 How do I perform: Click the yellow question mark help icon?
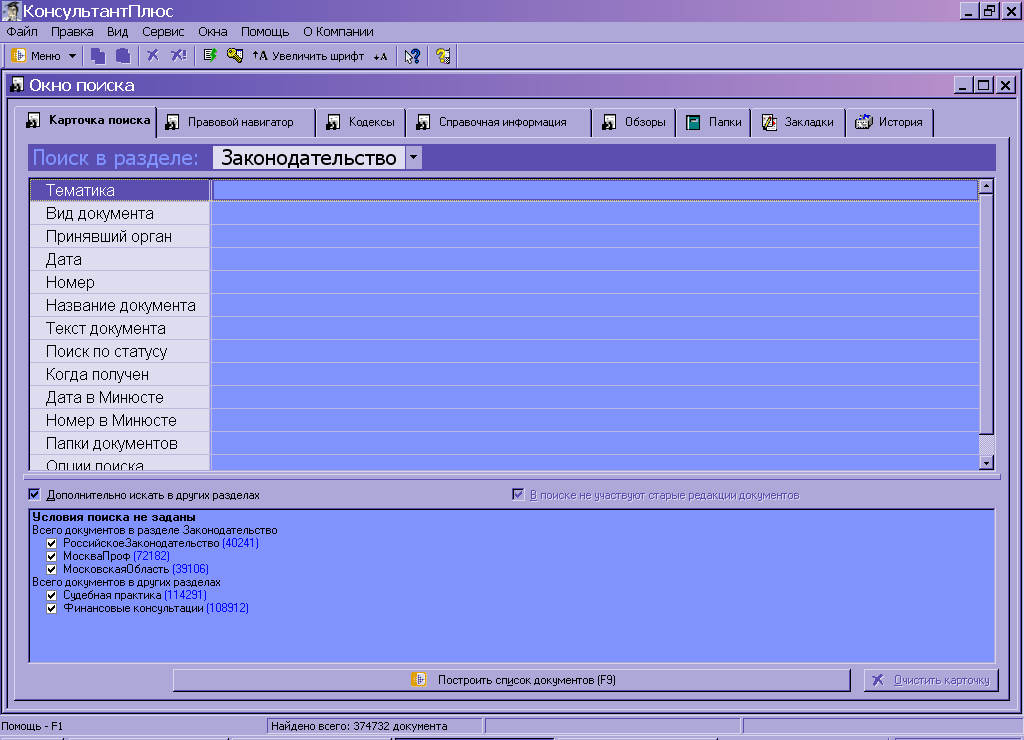(443, 56)
